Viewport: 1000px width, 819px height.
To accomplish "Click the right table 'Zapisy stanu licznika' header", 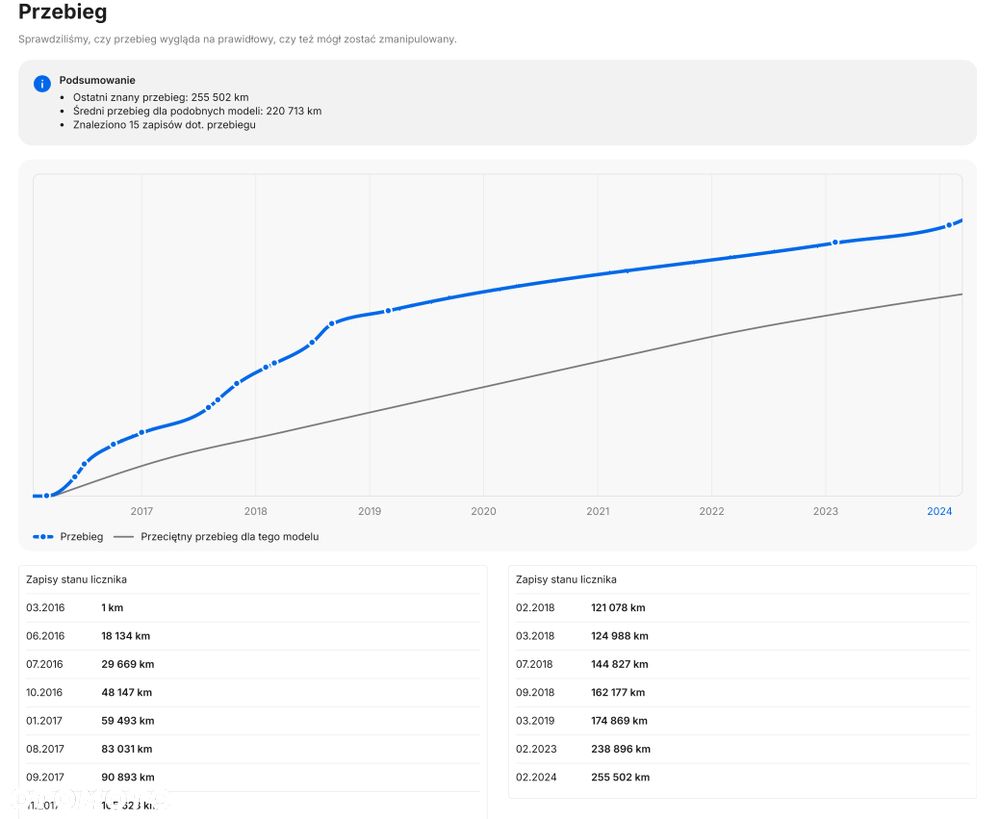I will [566, 580].
